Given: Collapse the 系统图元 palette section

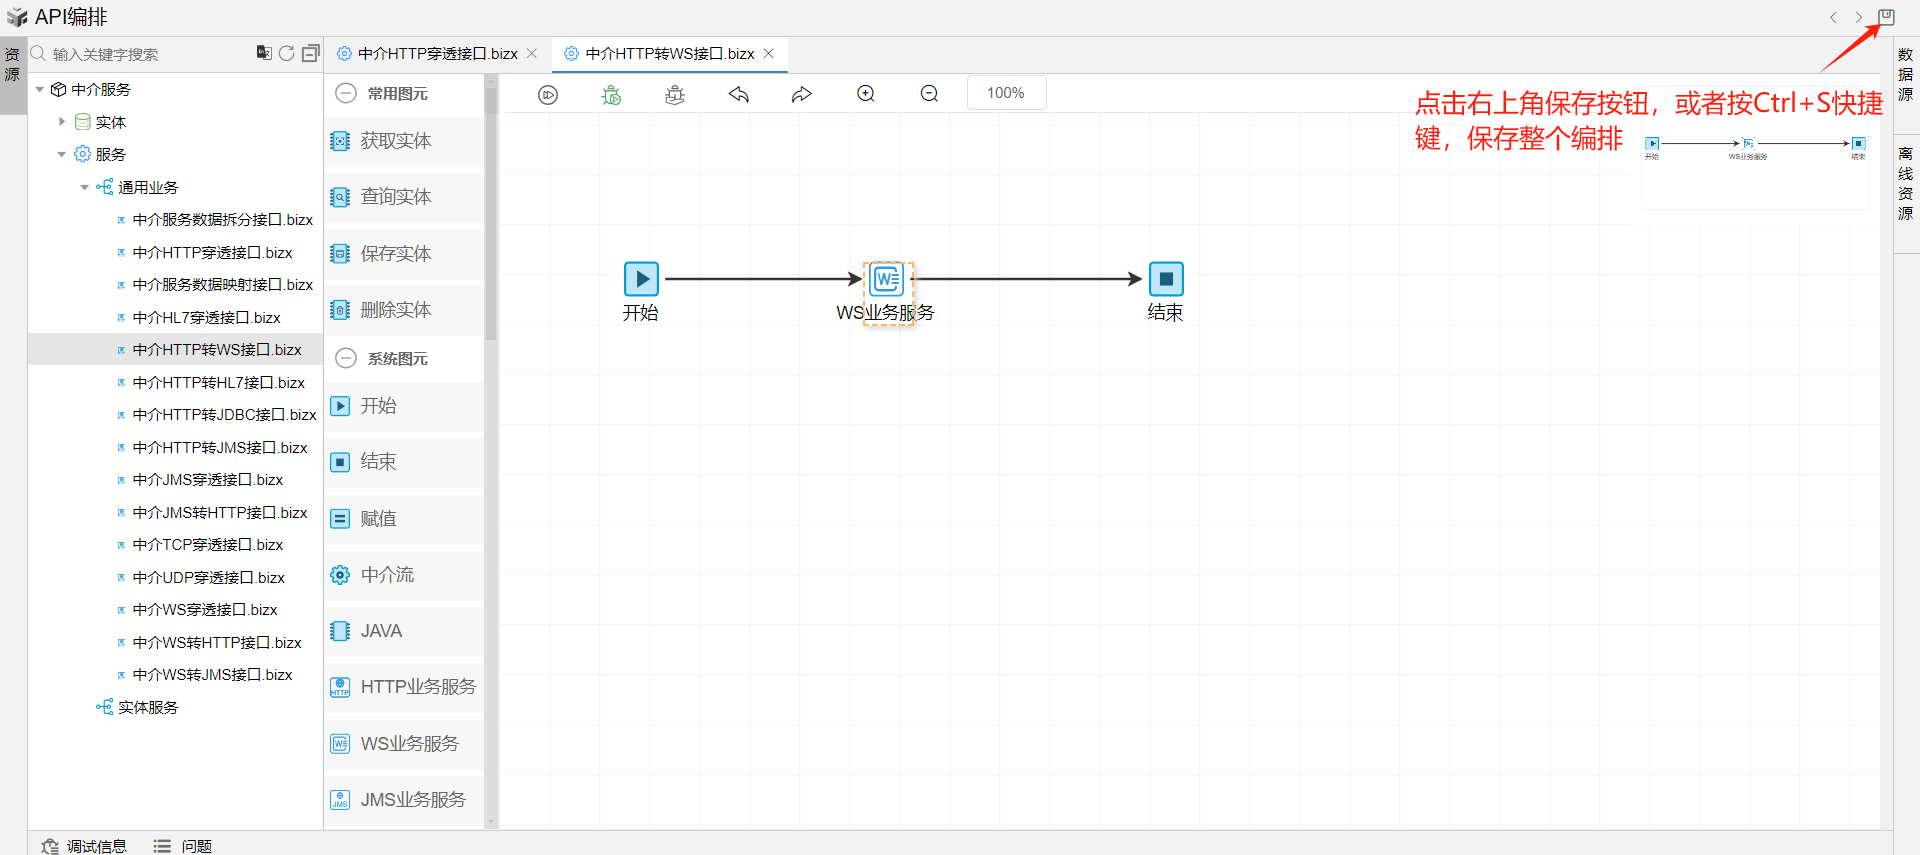Looking at the screenshot, I should pyautogui.click(x=346, y=358).
